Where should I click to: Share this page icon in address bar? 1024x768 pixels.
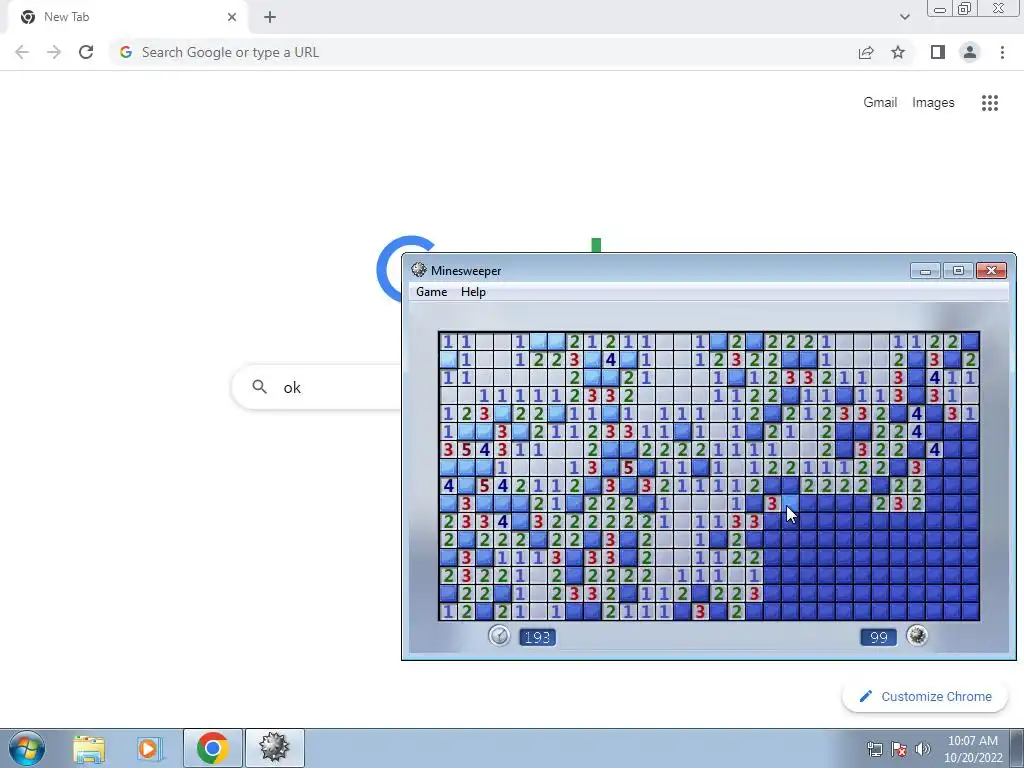866,52
